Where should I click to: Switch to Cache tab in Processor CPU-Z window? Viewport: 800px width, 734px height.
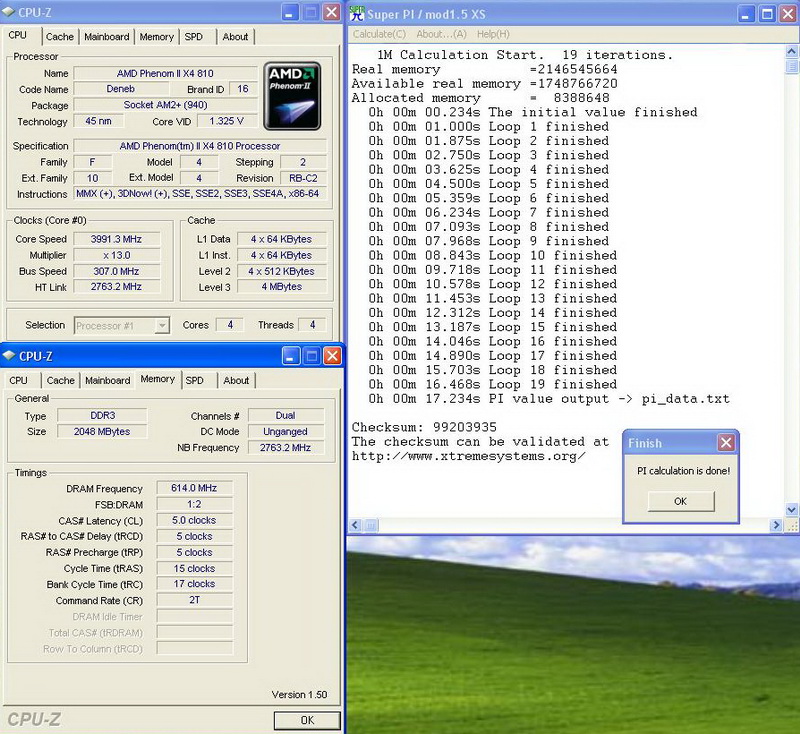pos(60,37)
